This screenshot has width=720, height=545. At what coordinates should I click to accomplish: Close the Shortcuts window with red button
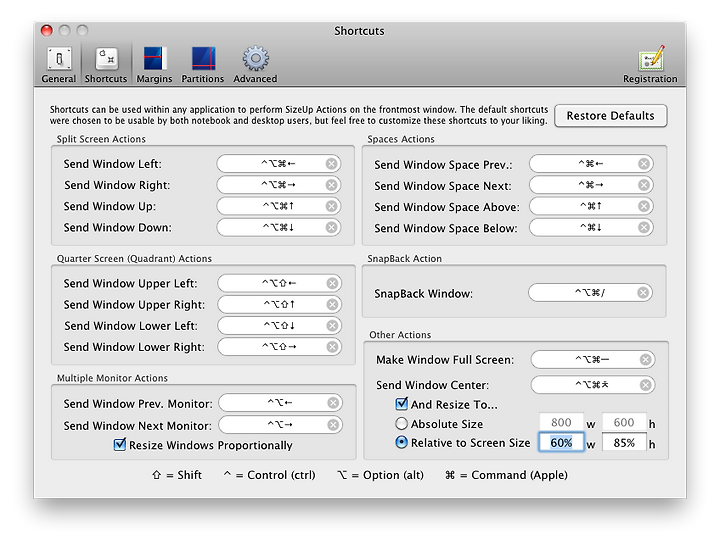46,30
